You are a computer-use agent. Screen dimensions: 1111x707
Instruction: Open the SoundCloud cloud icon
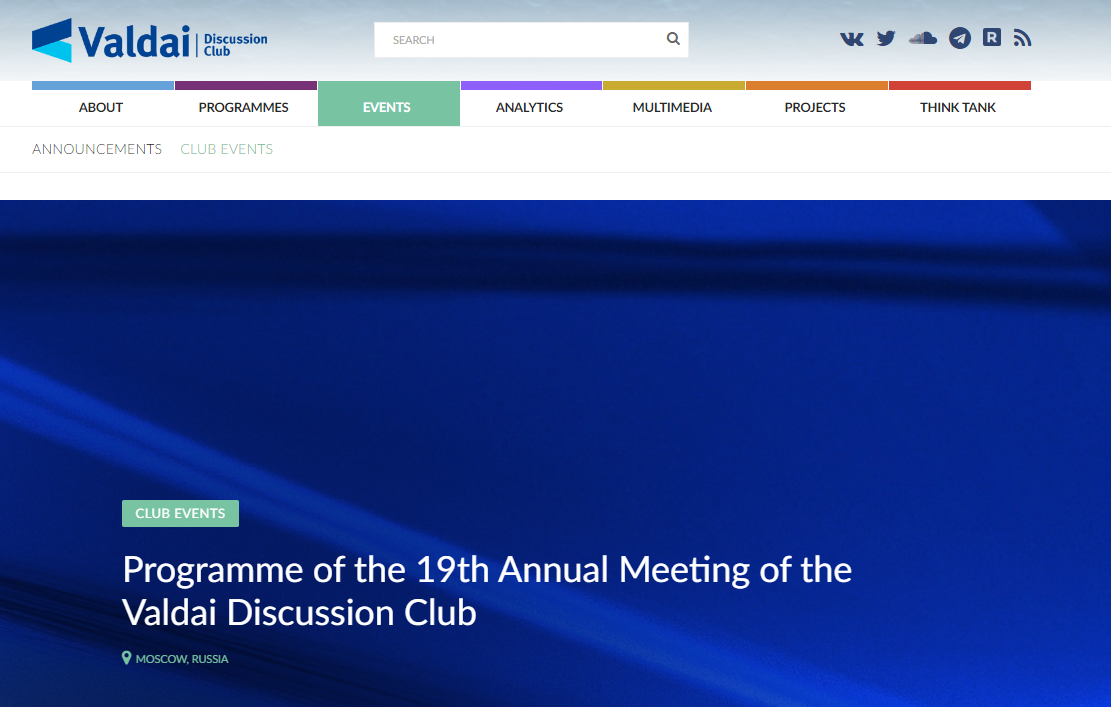click(x=922, y=39)
